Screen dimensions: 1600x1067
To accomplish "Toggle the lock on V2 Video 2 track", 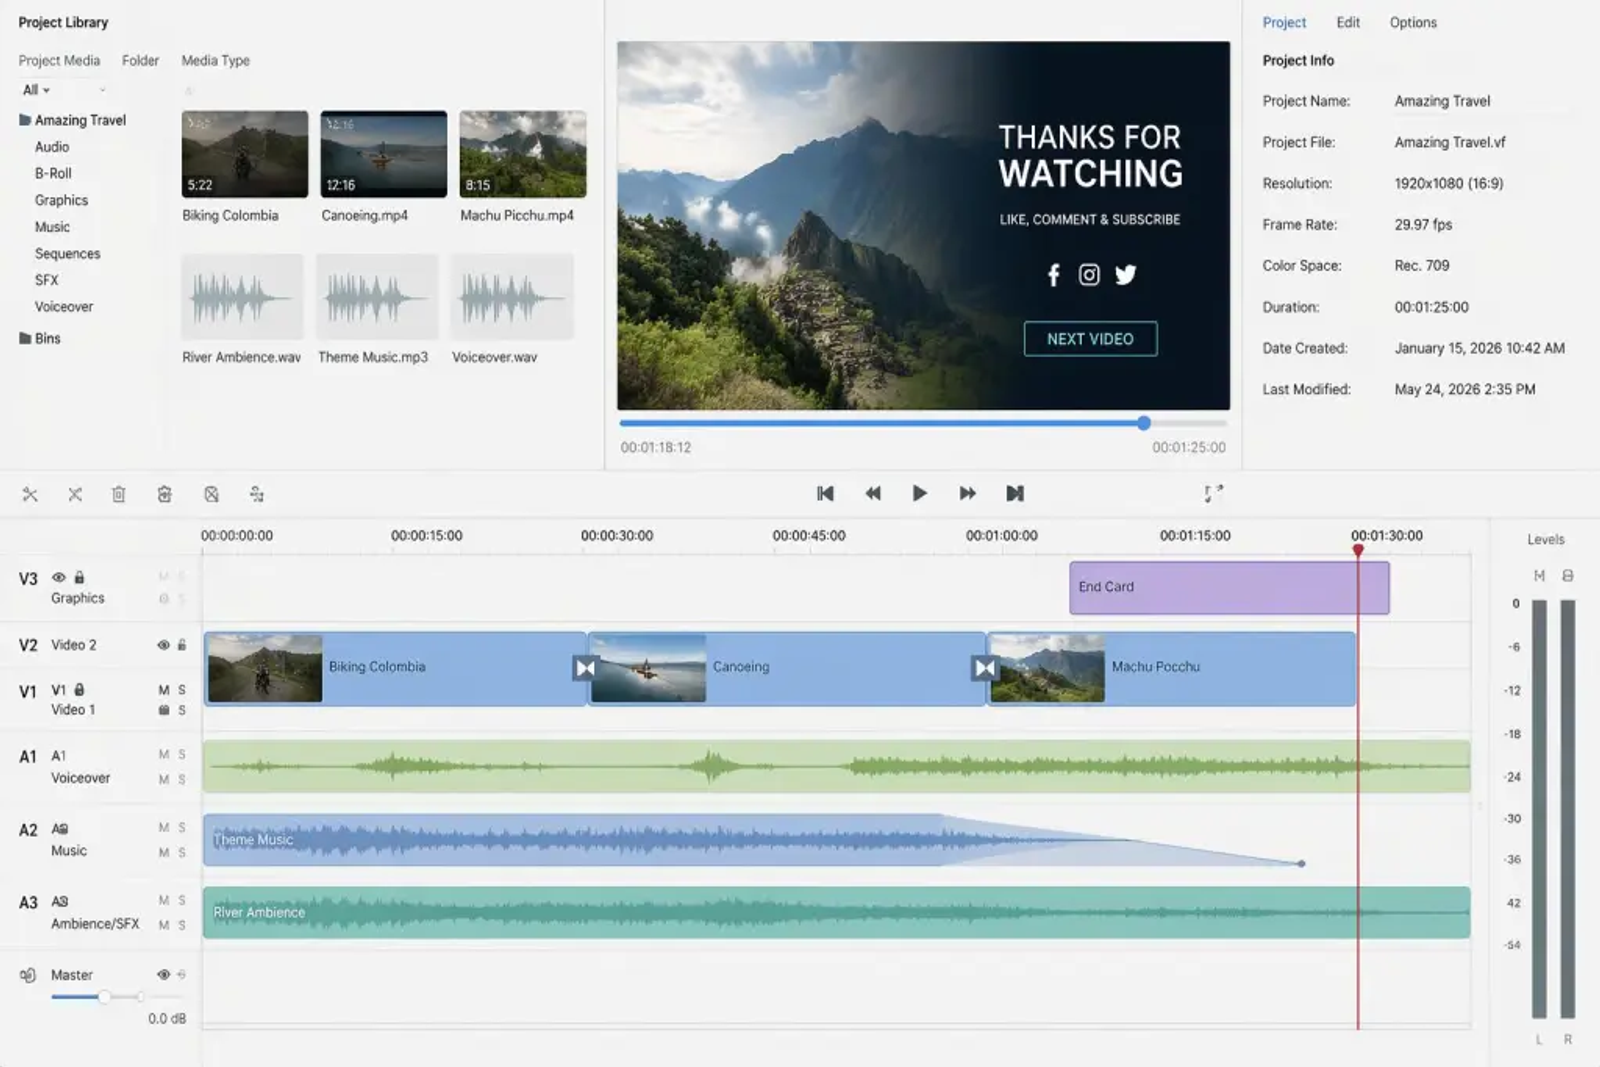I will point(182,645).
